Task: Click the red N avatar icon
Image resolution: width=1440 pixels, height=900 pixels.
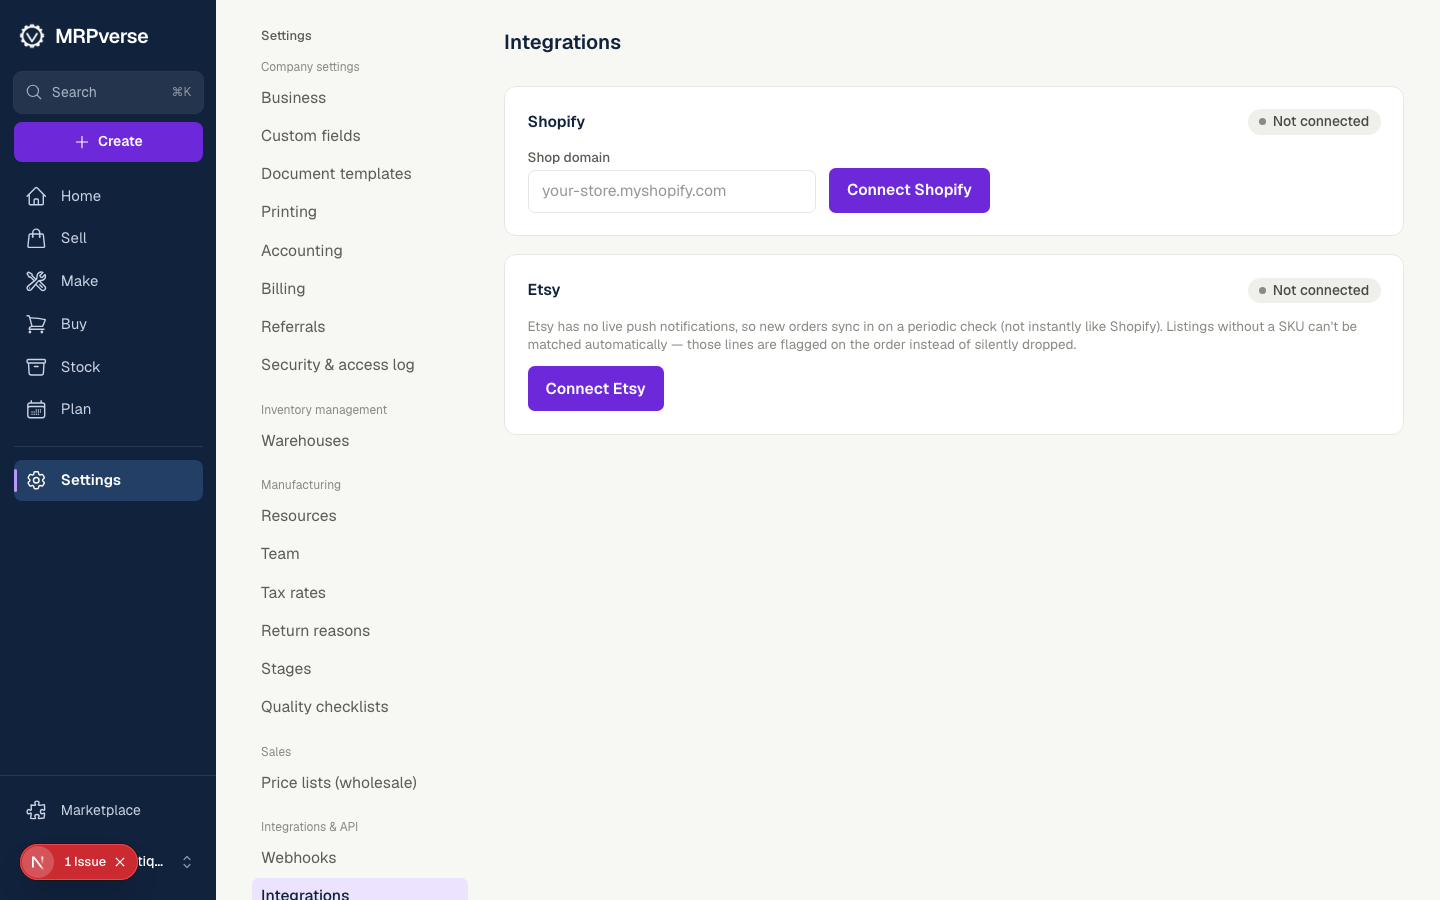Action: 38,862
